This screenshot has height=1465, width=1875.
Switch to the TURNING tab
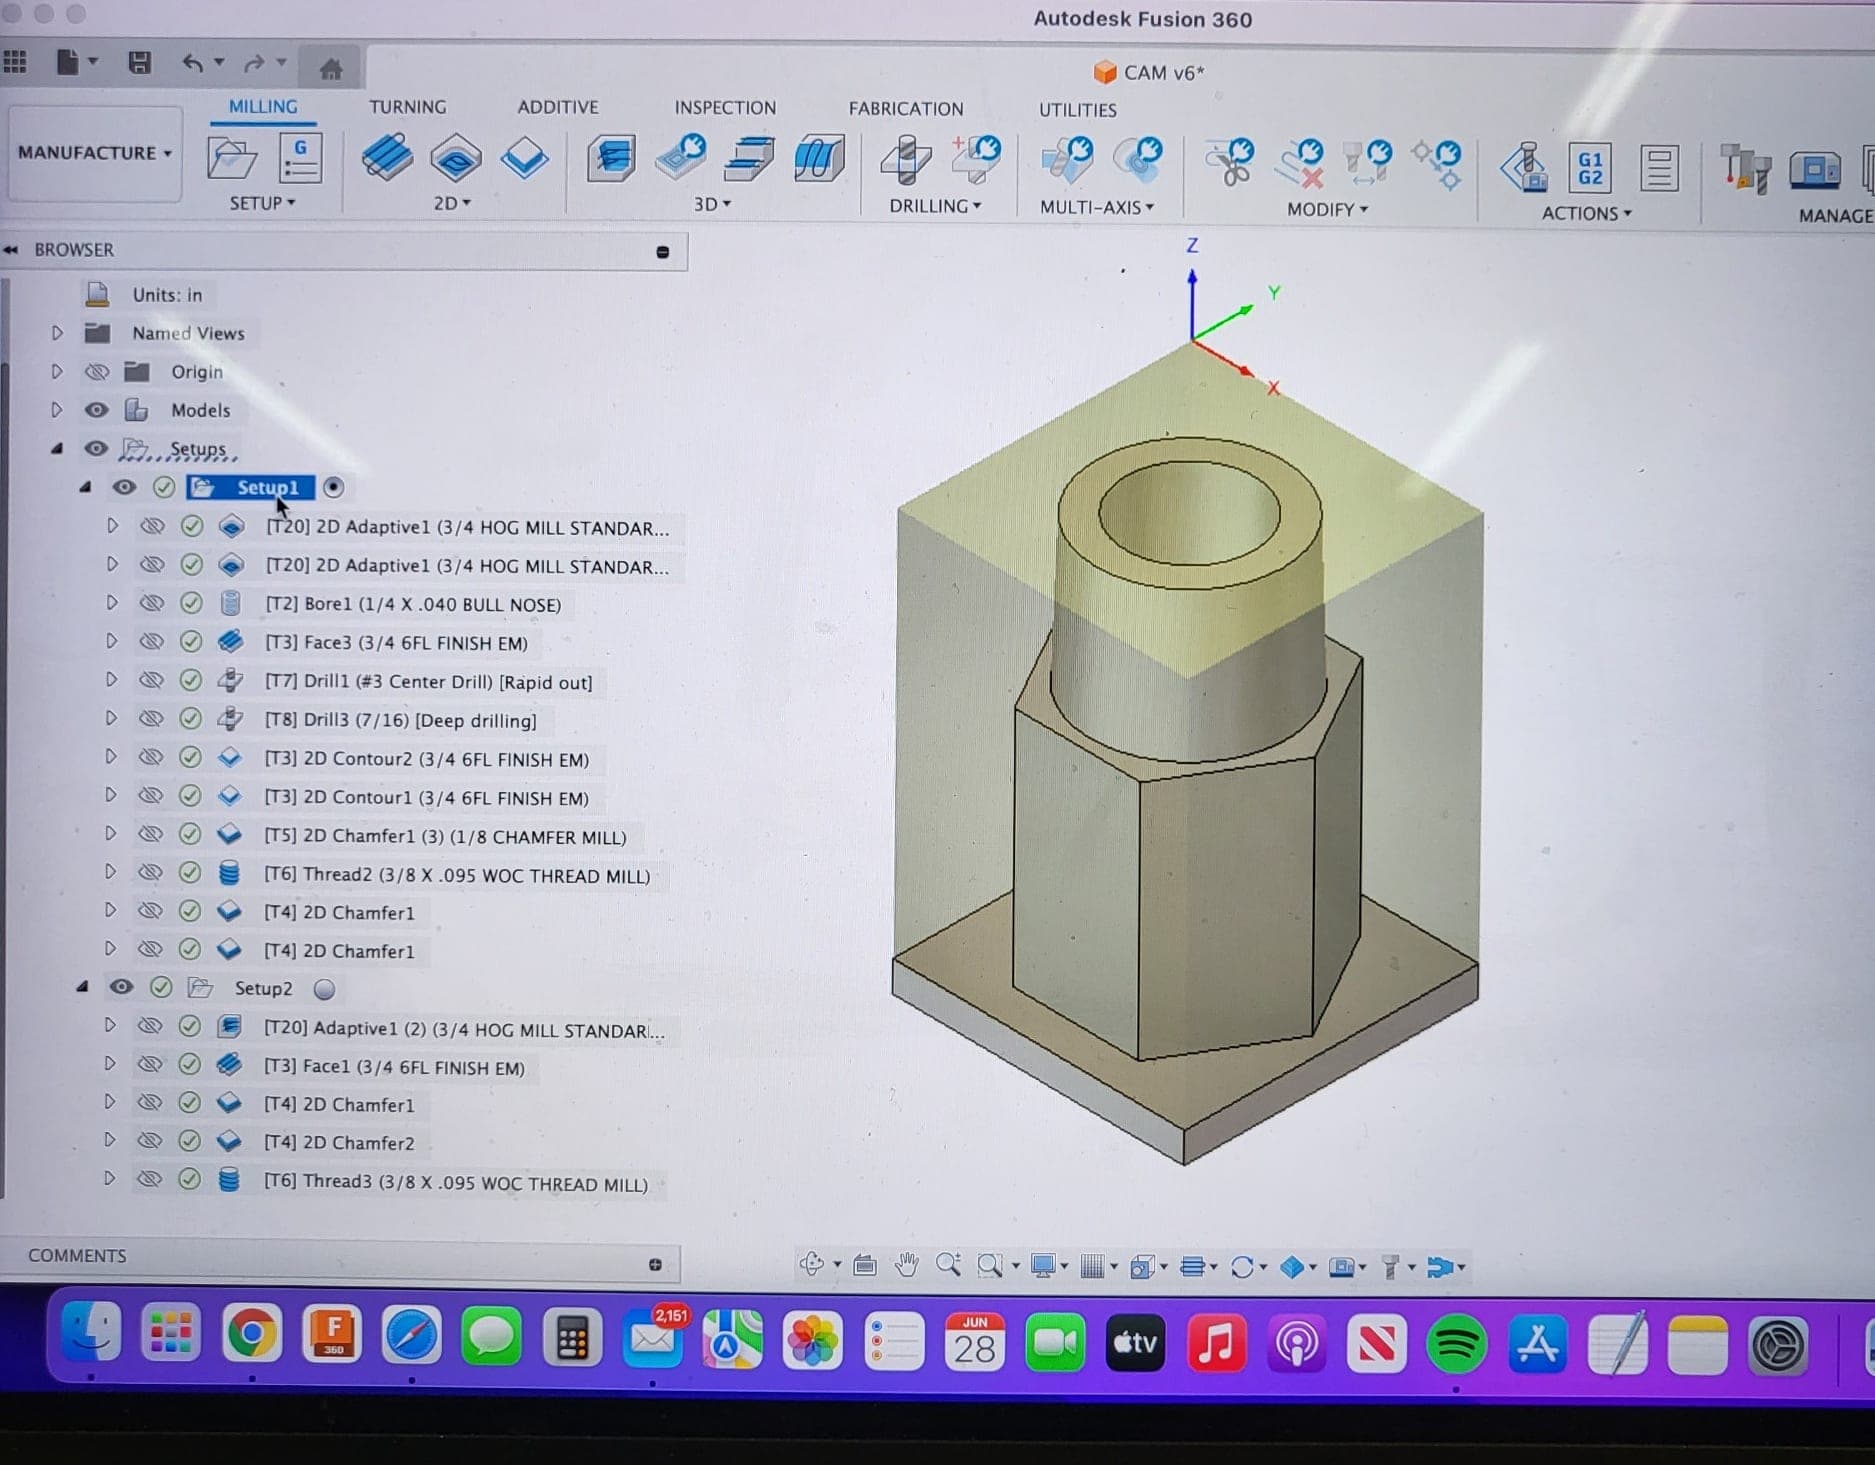[407, 107]
